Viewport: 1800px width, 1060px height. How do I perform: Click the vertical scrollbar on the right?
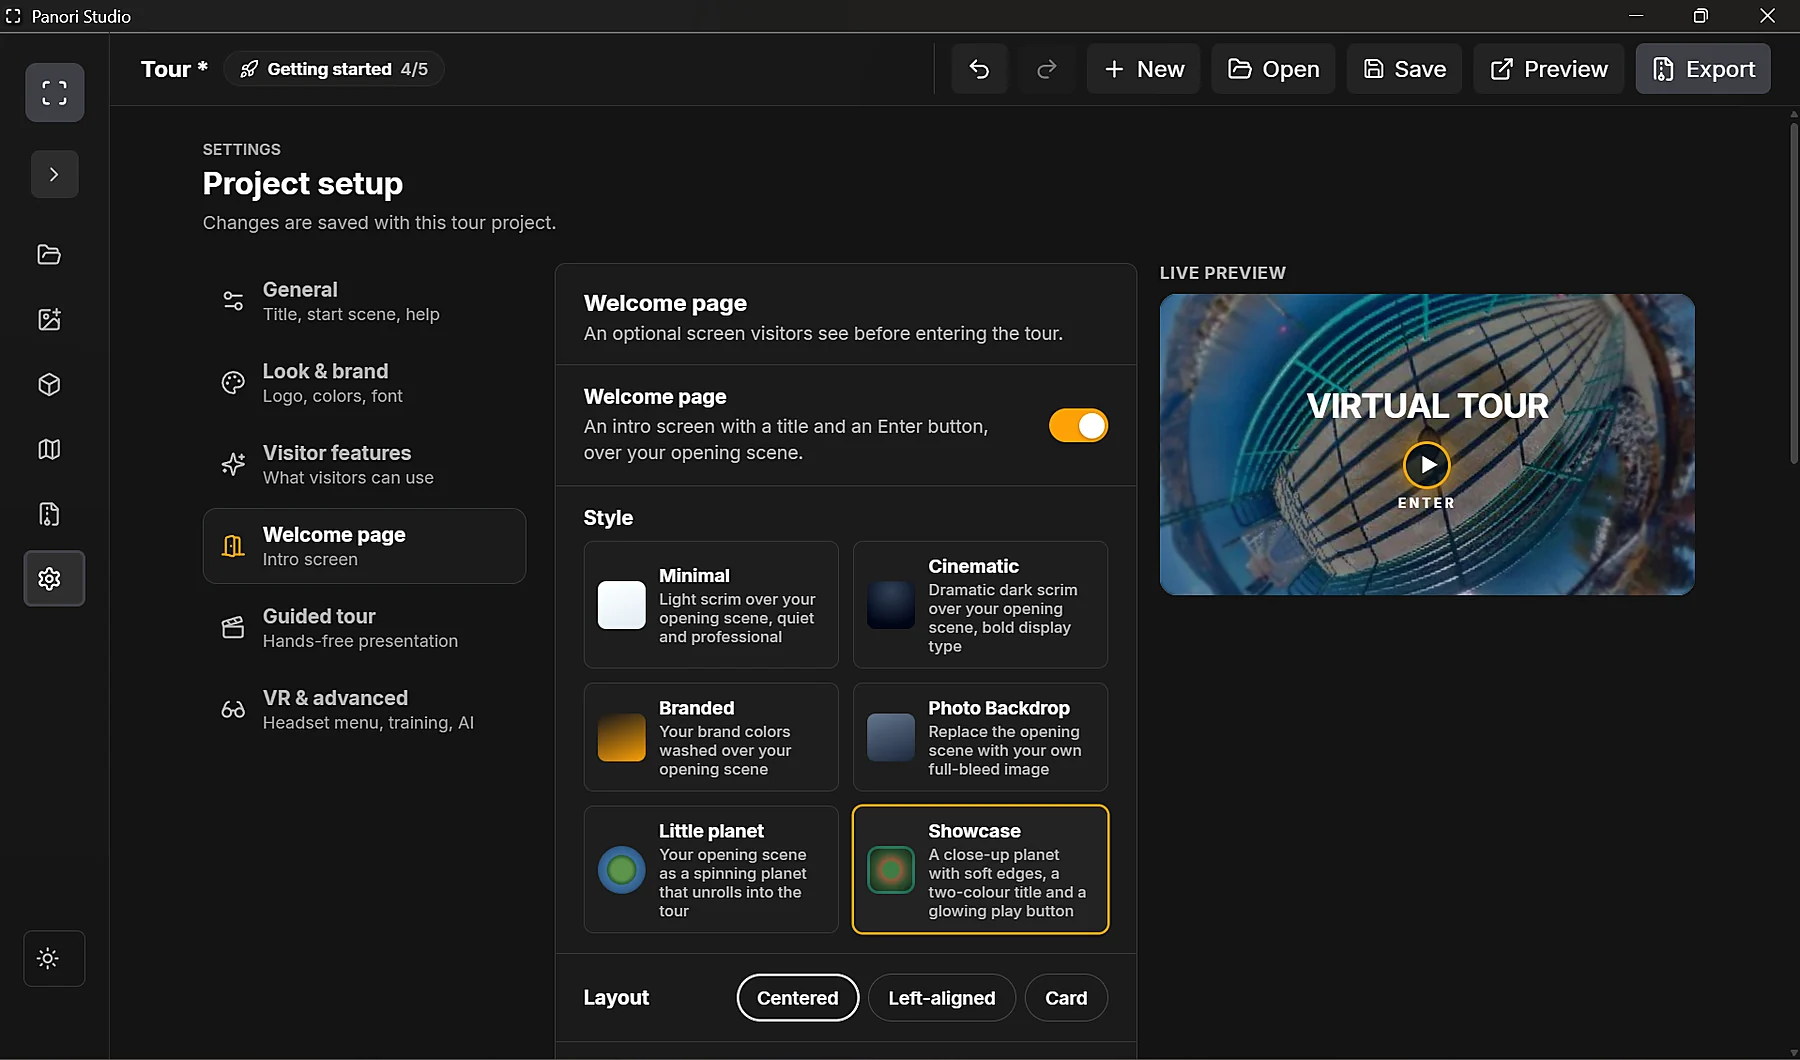1794,292
